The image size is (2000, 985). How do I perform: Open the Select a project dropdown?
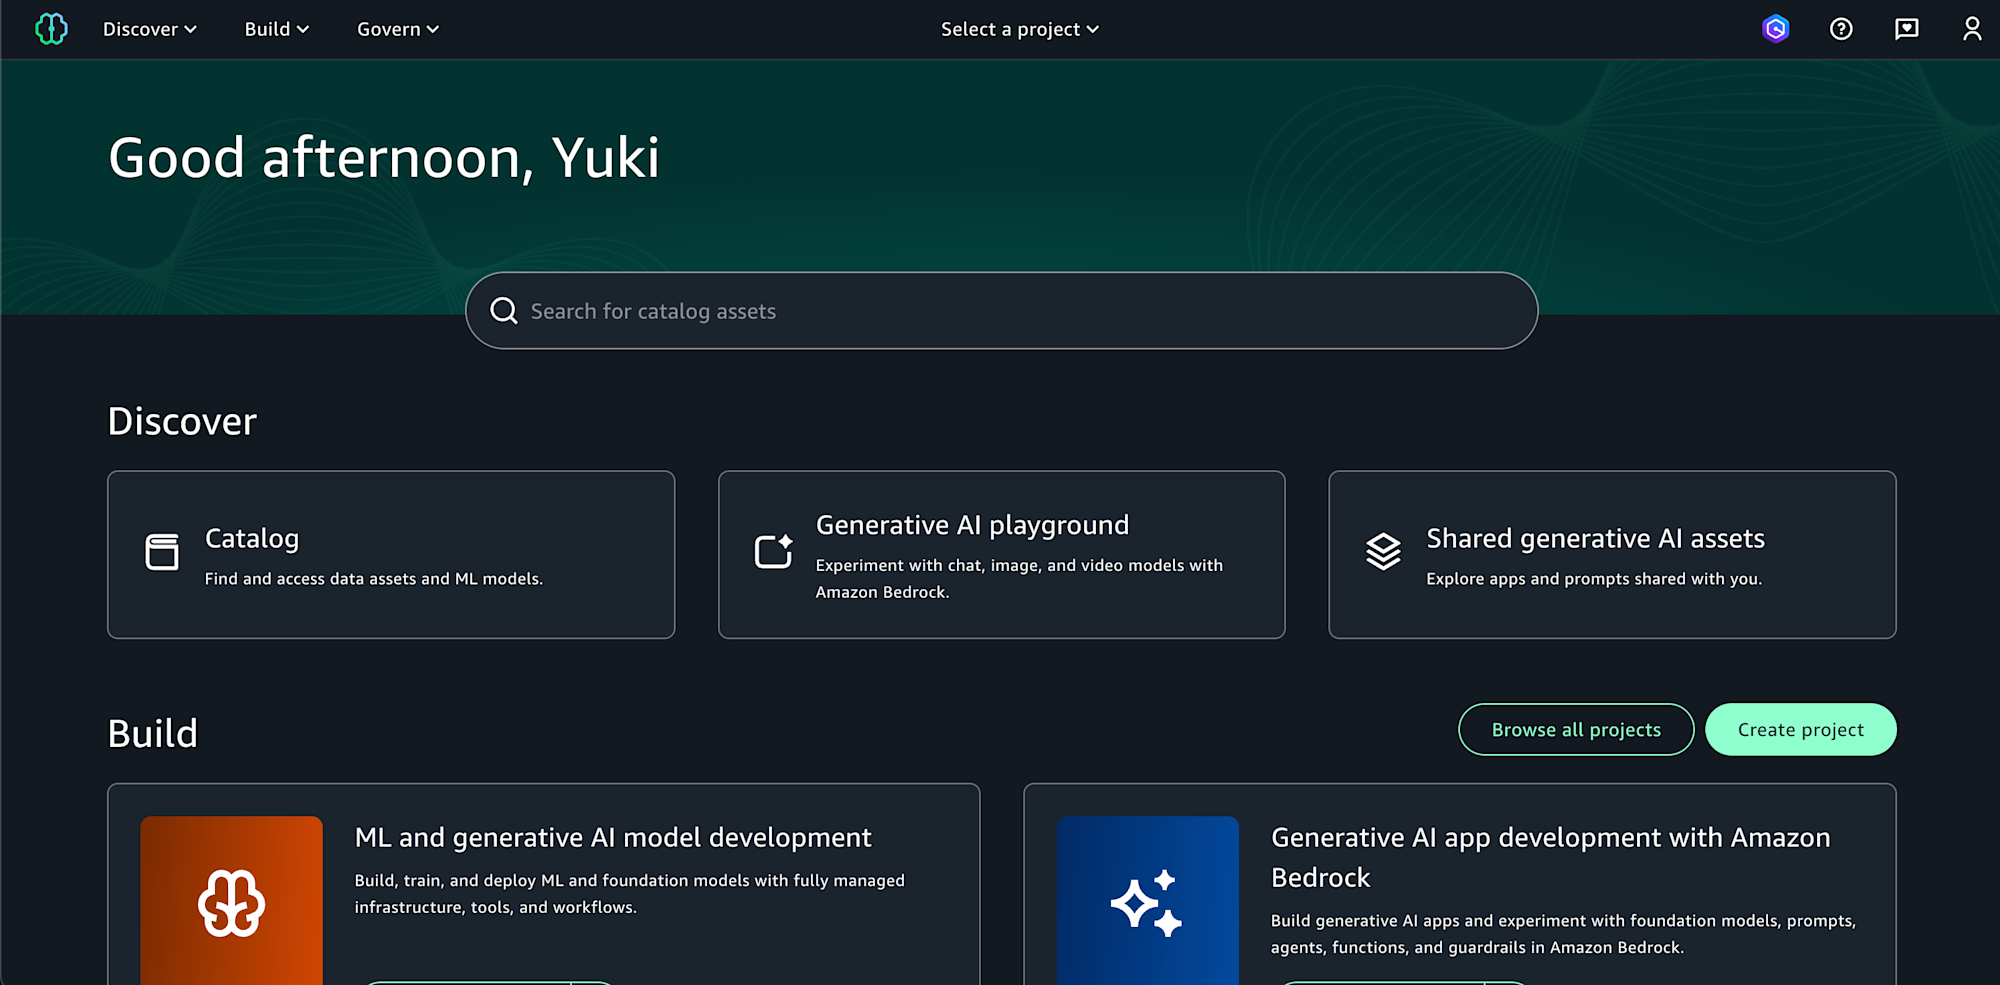click(x=1020, y=29)
